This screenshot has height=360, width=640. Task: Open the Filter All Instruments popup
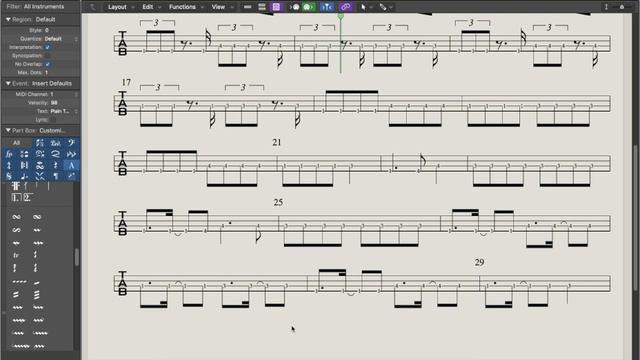click(x=44, y=7)
